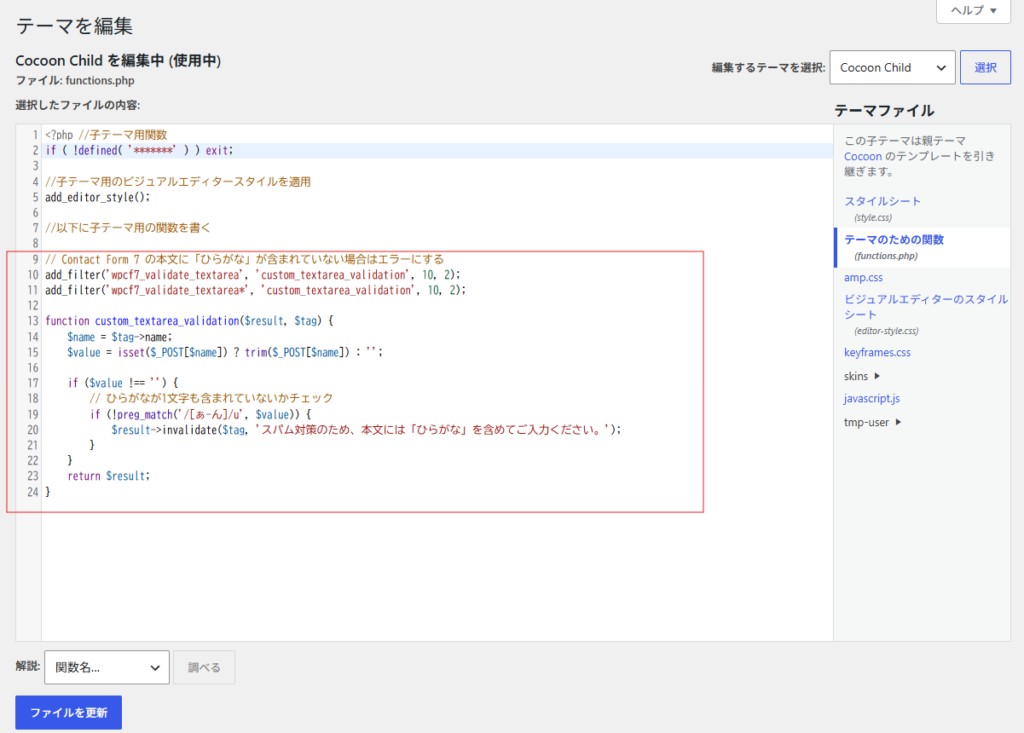Click the add_filter 'wpcf7_validate_textarea' line
1024x733 pixels.
[x=253, y=275]
